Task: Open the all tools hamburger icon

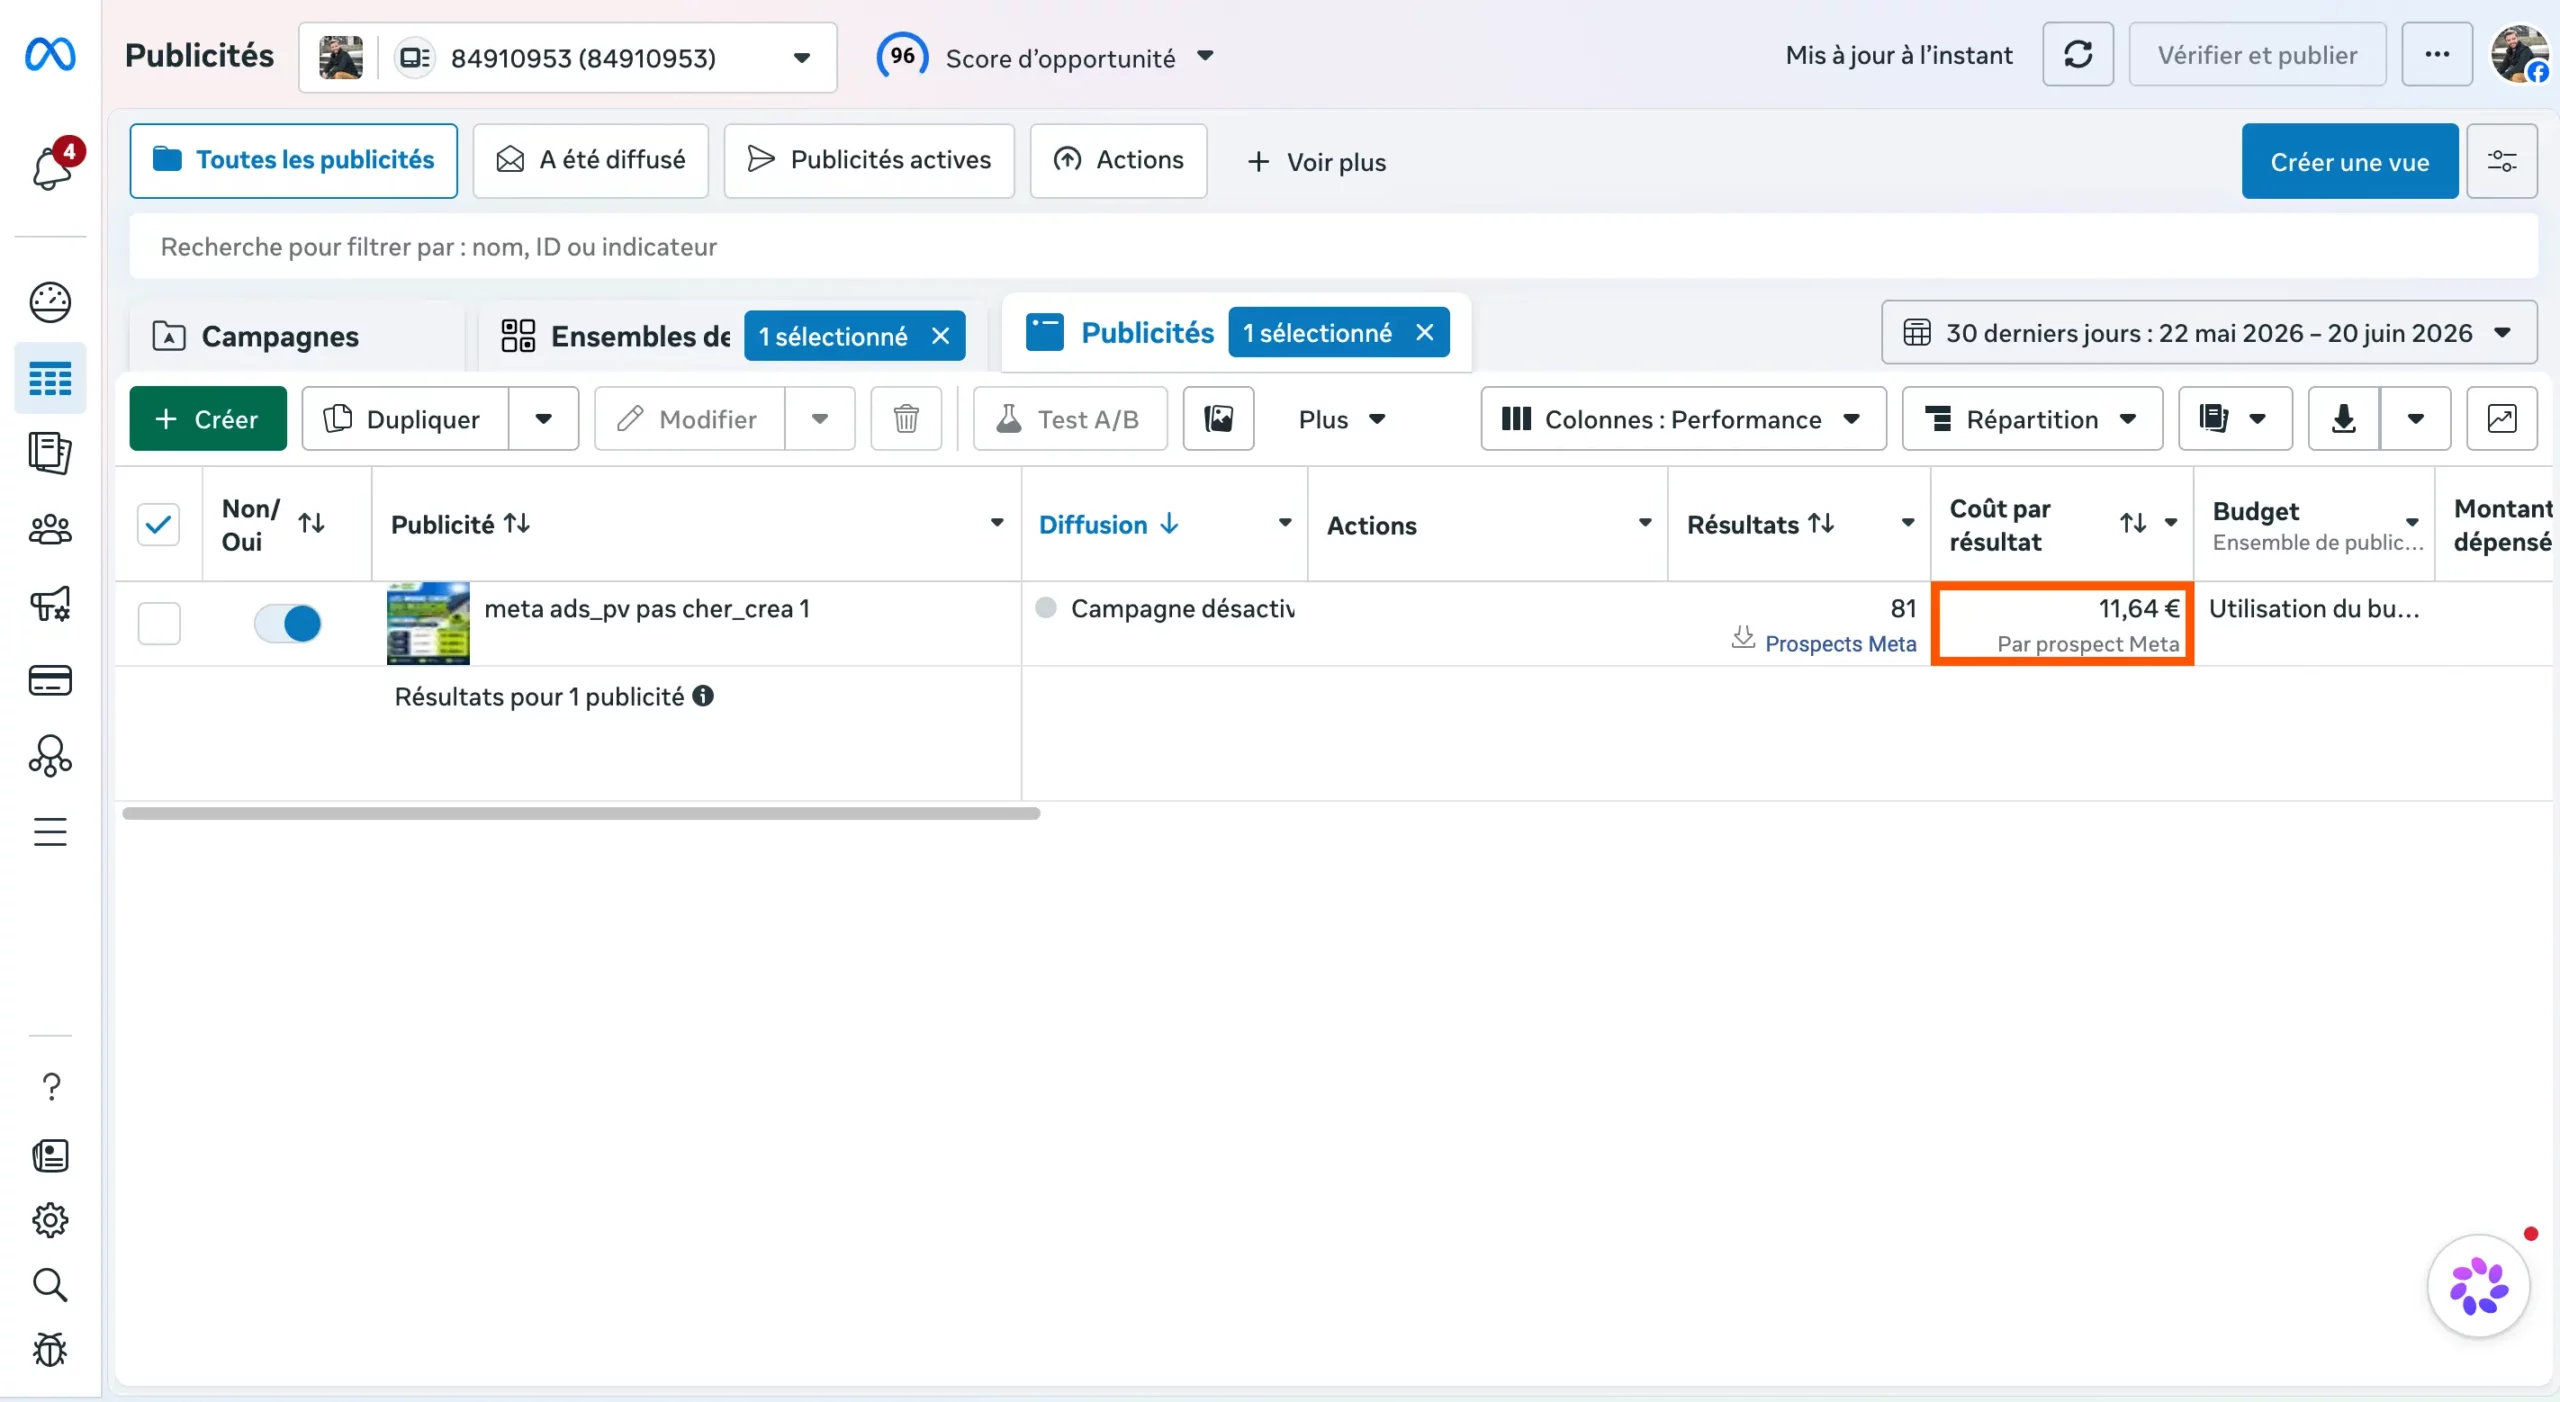Action: tap(50, 831)
